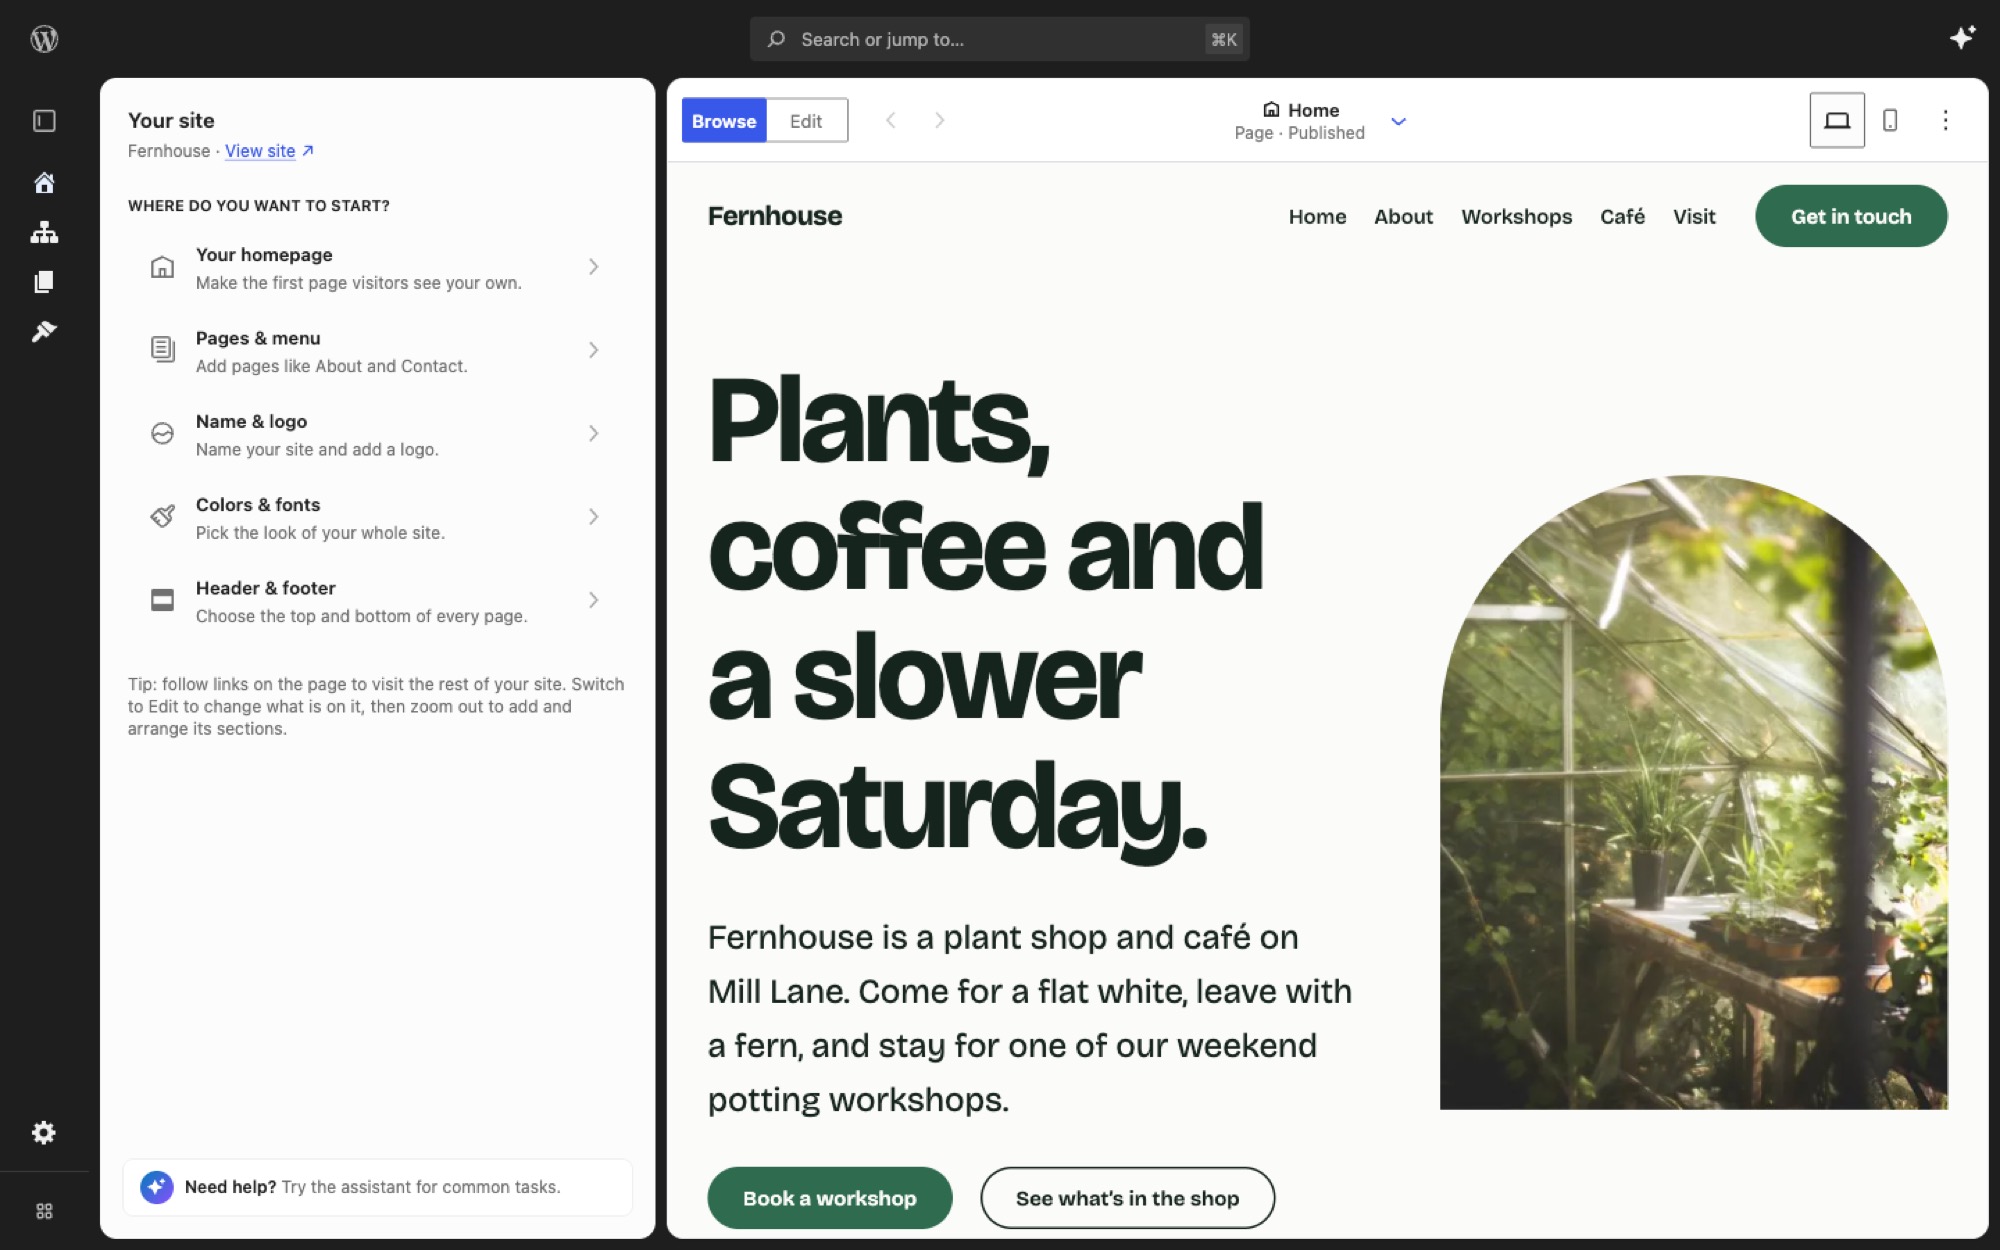
Task: Click the WordPress logo icon
Action: (x=44, y=39)
